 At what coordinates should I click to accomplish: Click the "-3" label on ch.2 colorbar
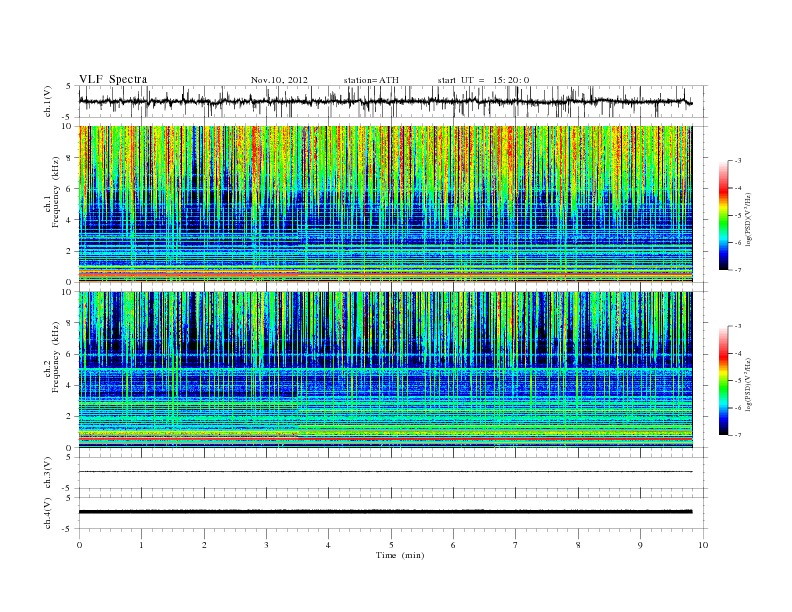pos(738,326)
